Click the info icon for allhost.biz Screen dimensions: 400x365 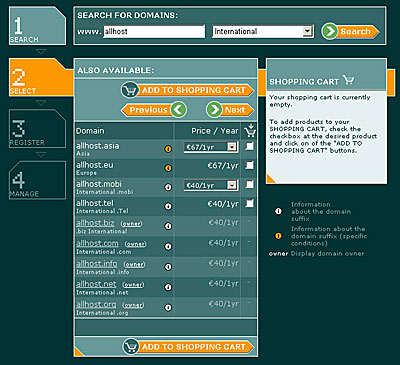pyautogui.click(x=168, y=226)
